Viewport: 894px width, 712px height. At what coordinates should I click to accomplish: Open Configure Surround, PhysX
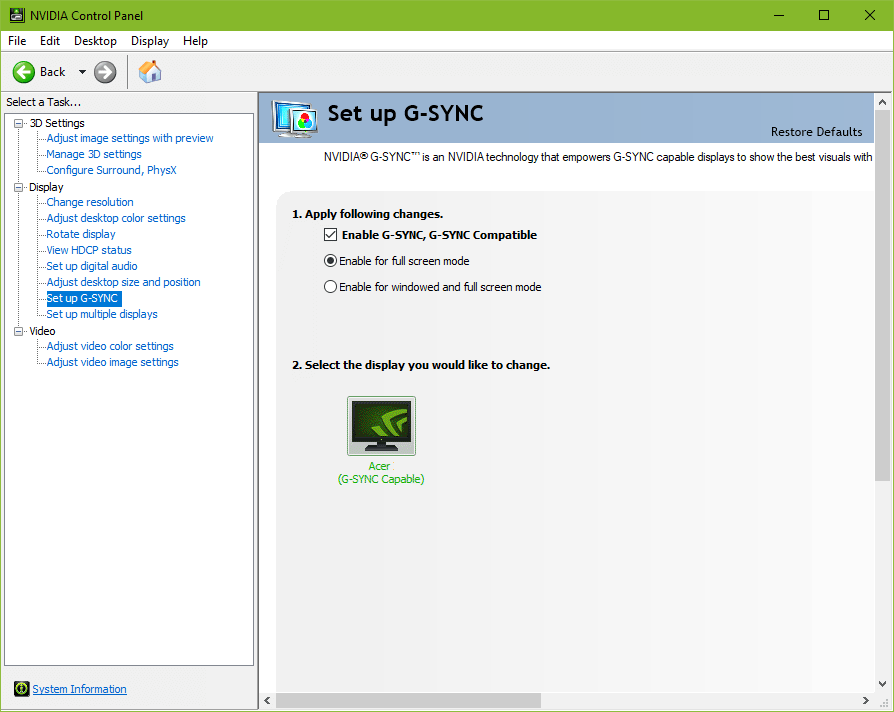112,170
